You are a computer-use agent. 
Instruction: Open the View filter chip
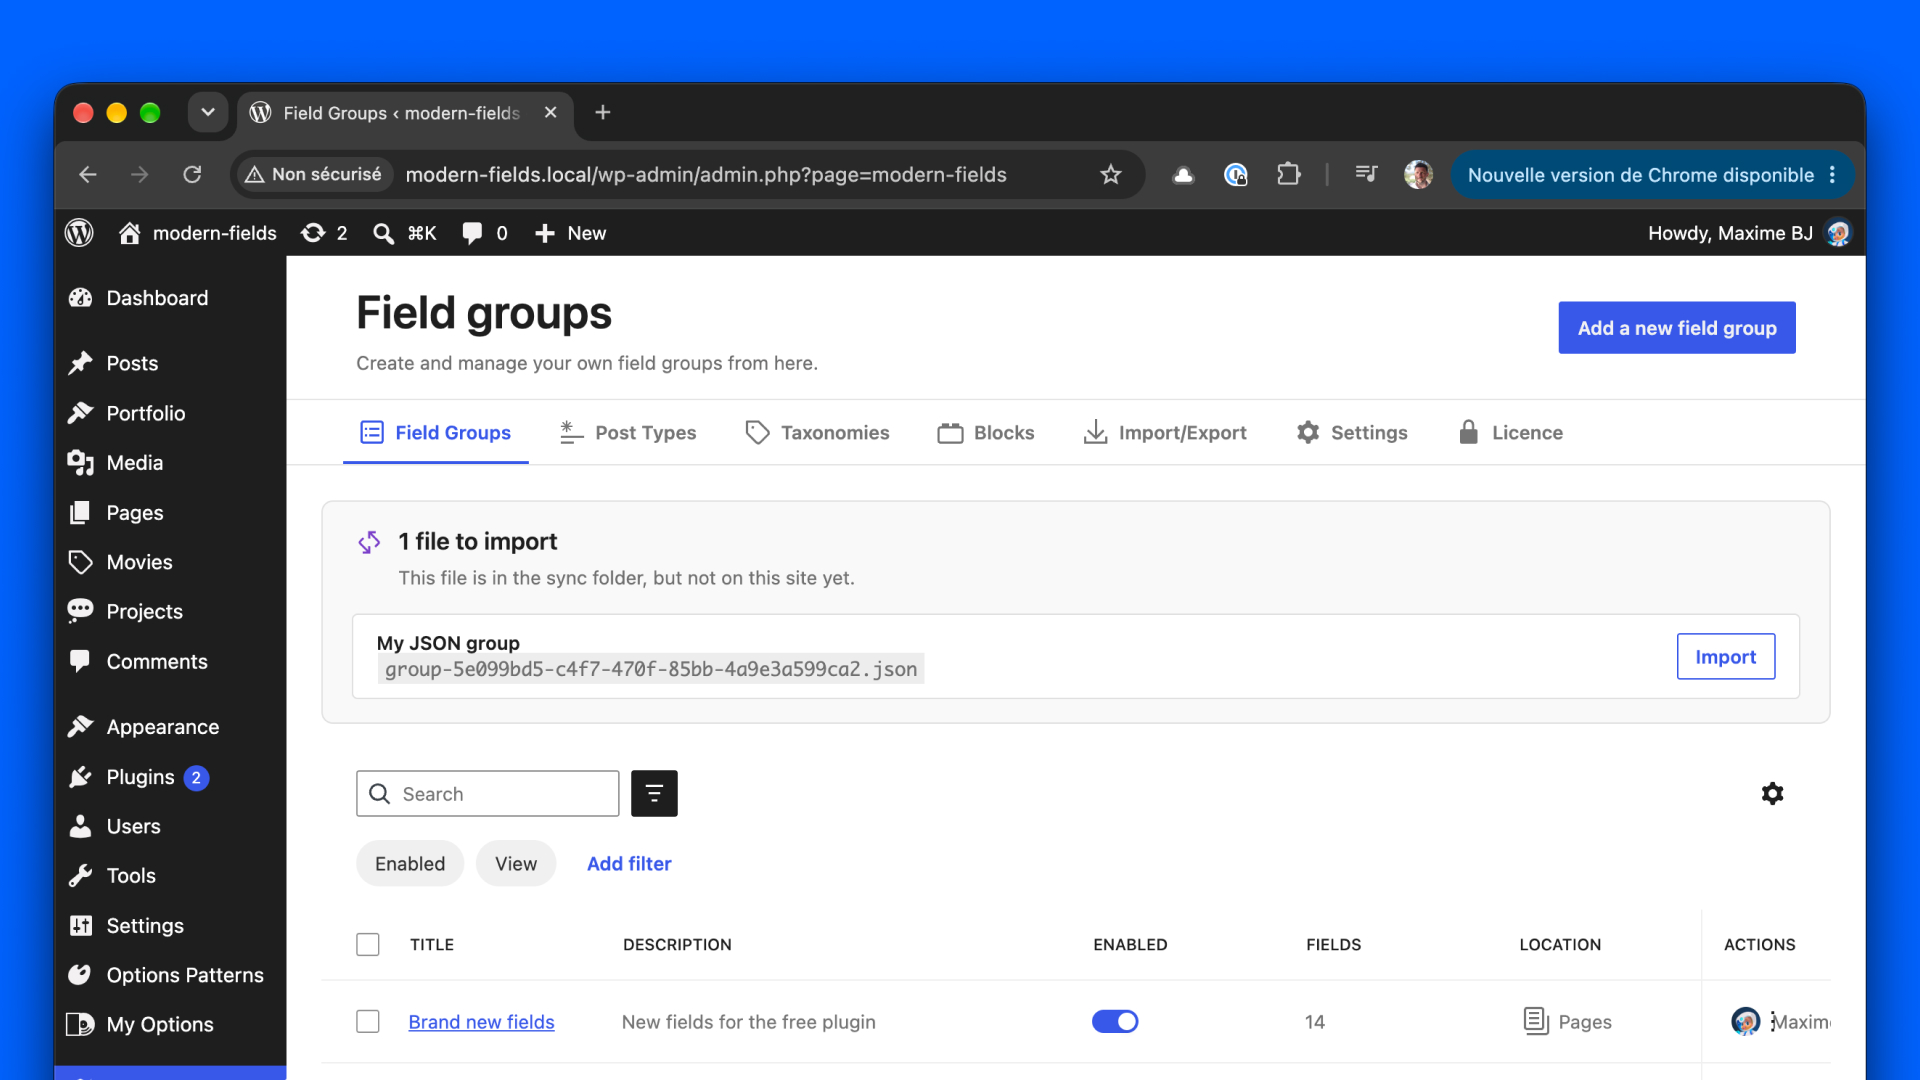coord(516,864)
